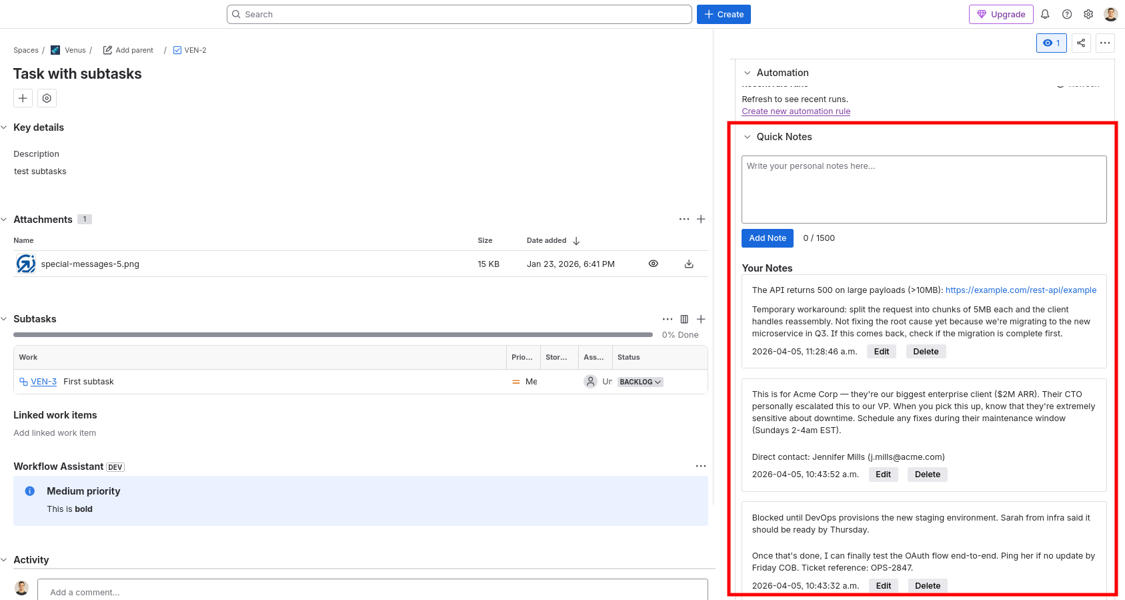Click the Task with subtasks title
The height and width of the screenshot is (600, 1125).
point(77,74)
